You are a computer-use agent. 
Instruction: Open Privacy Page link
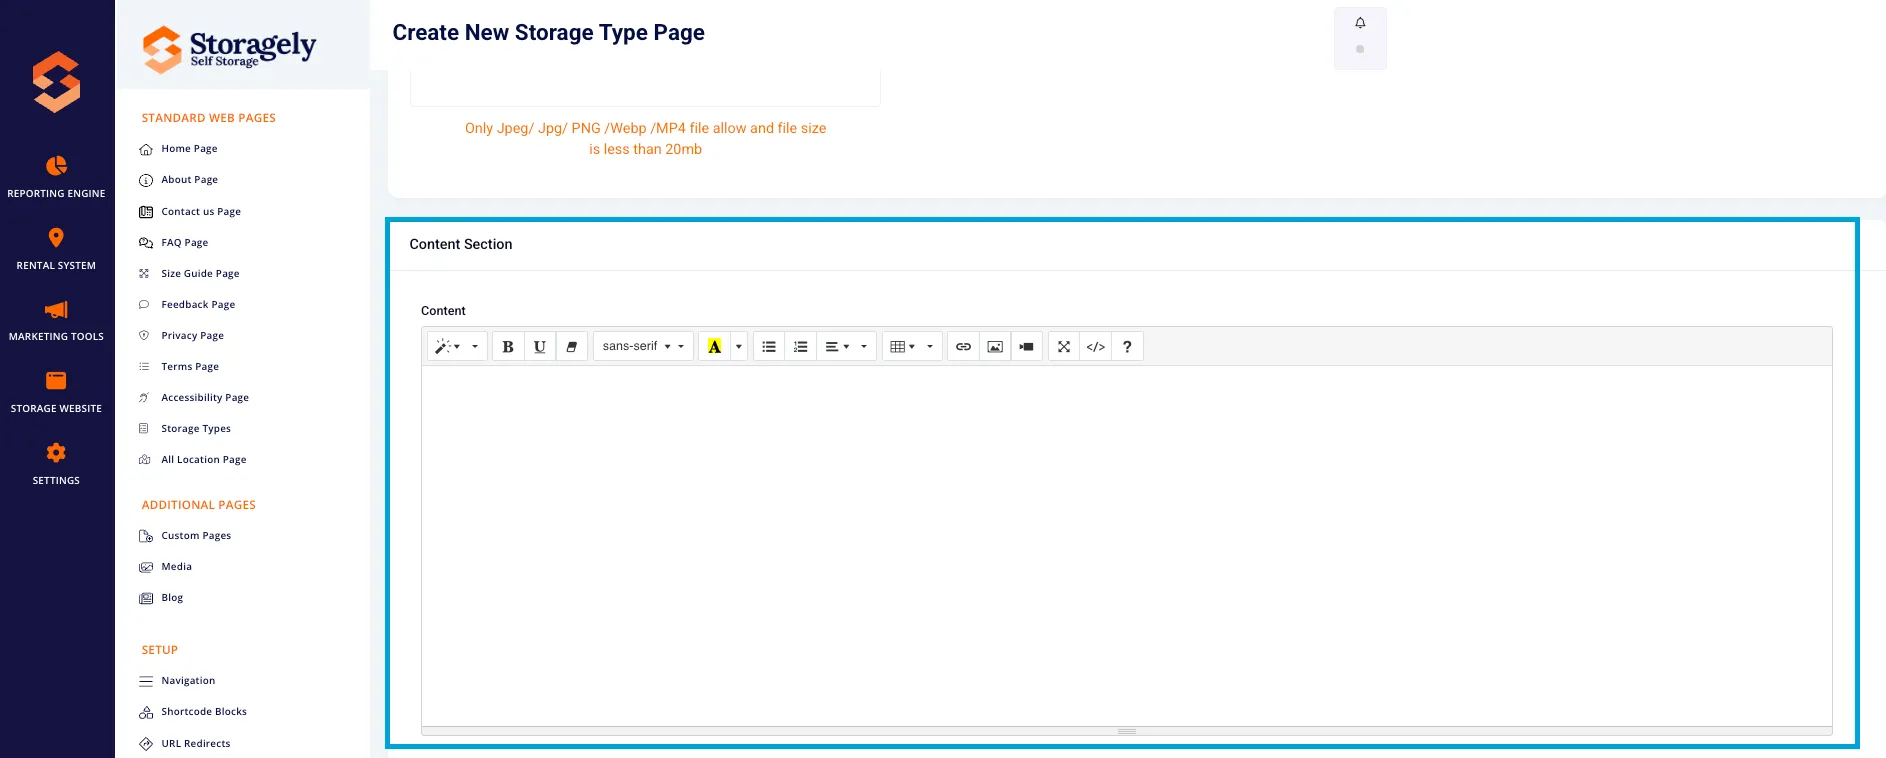click(x=192, y=336)
